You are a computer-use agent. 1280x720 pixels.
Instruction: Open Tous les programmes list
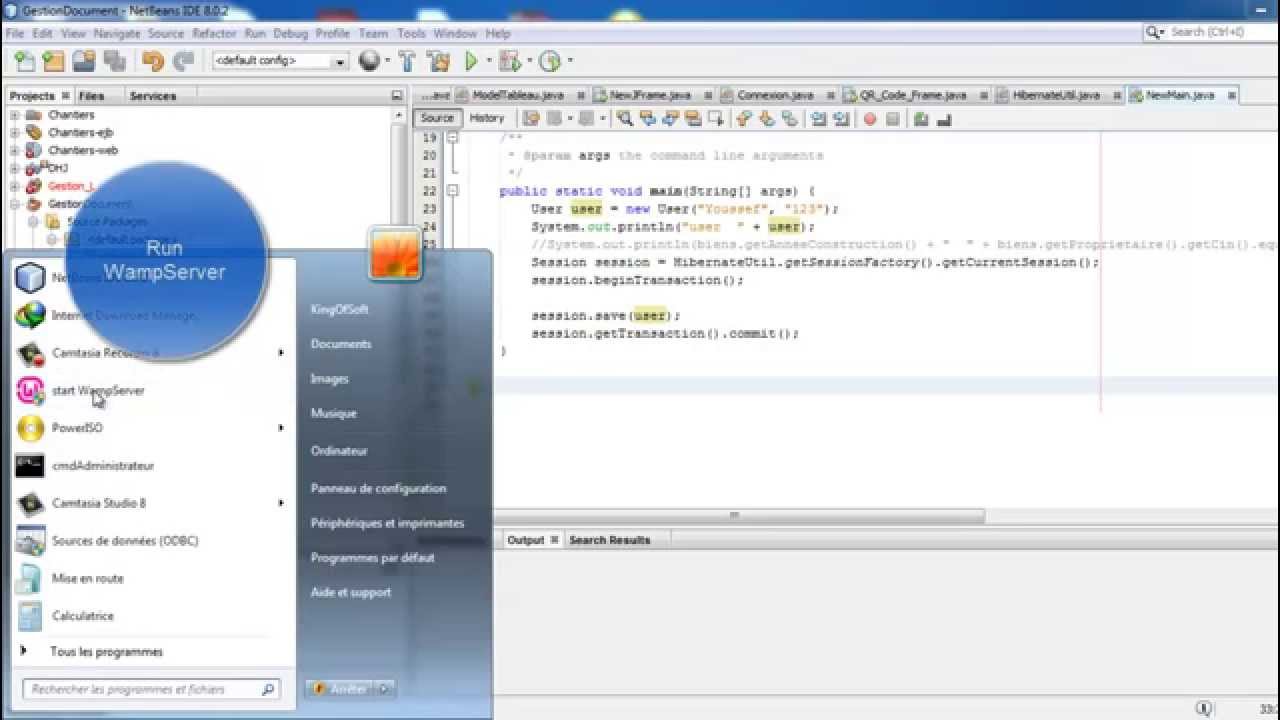click(106, 652)
